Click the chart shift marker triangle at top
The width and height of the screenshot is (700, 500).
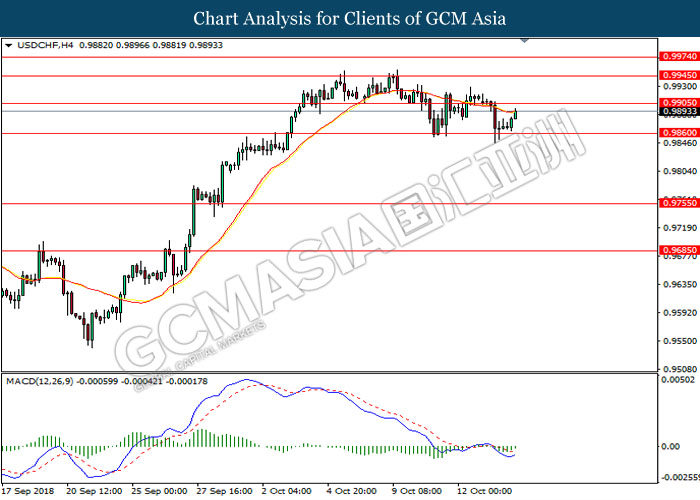(525, 41)
